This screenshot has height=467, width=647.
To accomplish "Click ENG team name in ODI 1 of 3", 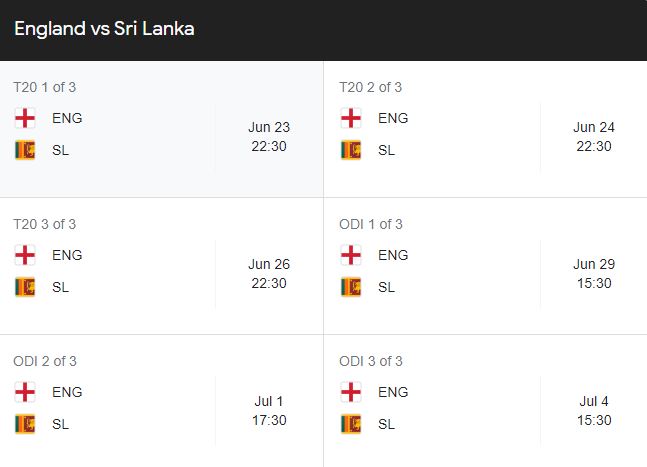I will pos(393,255).
